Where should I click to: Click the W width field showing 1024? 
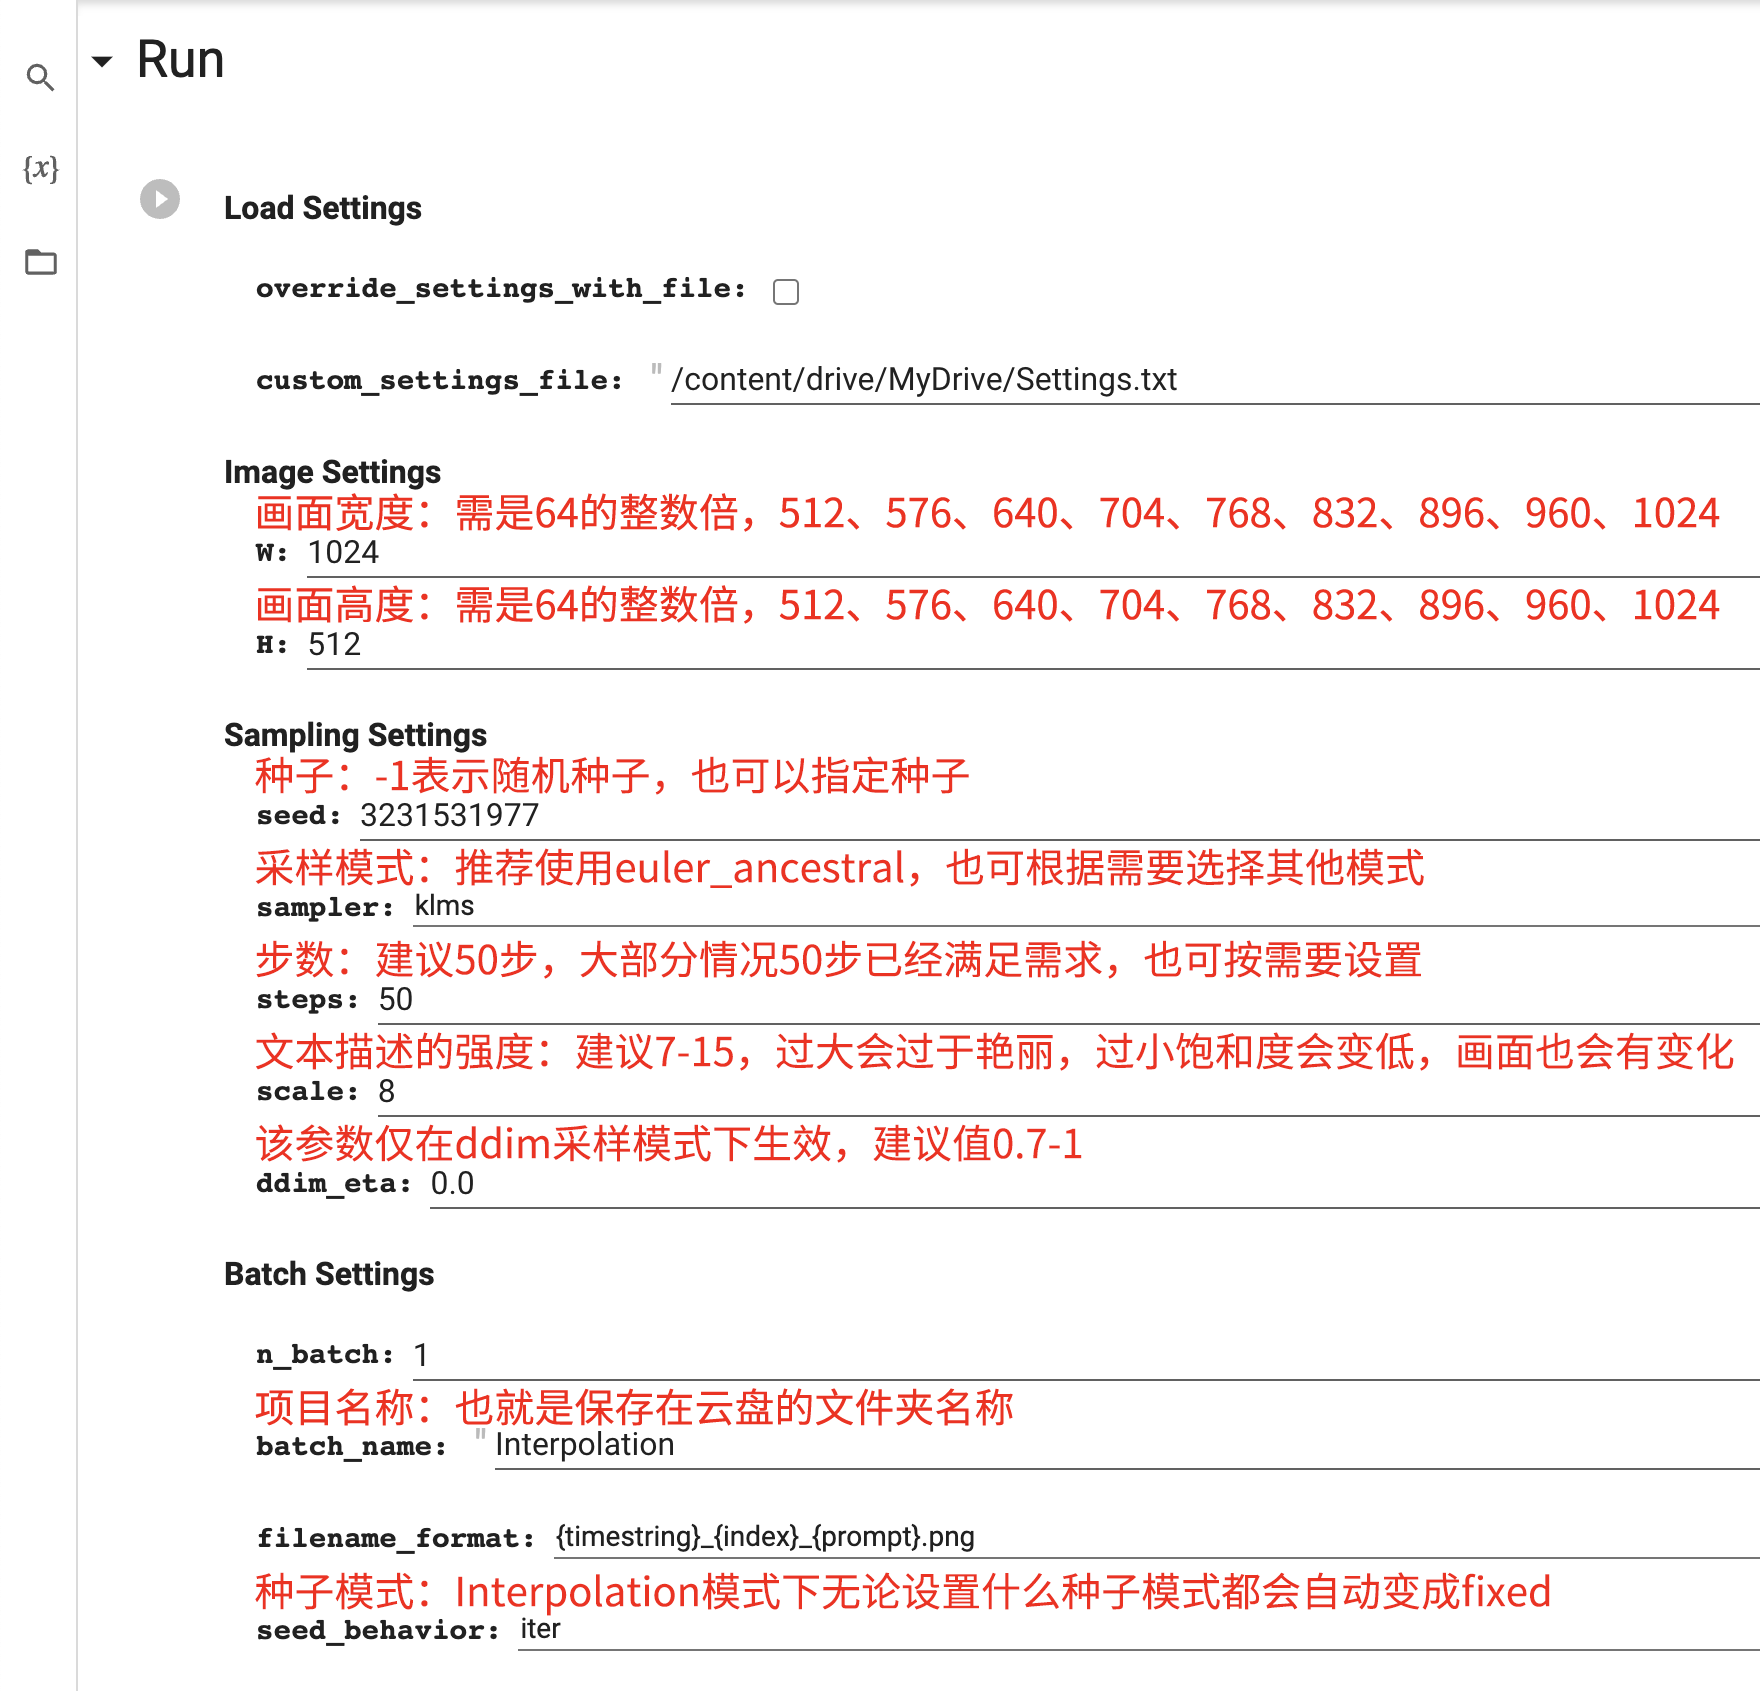tap(1033, 553)
